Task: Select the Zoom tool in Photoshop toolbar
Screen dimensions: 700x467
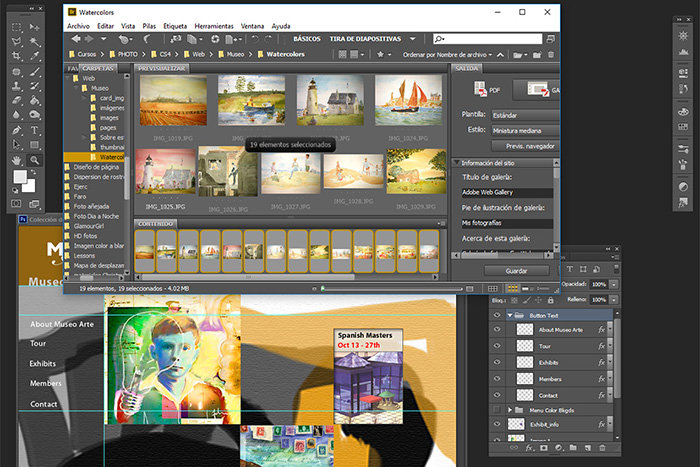Action: coord(34,160)
